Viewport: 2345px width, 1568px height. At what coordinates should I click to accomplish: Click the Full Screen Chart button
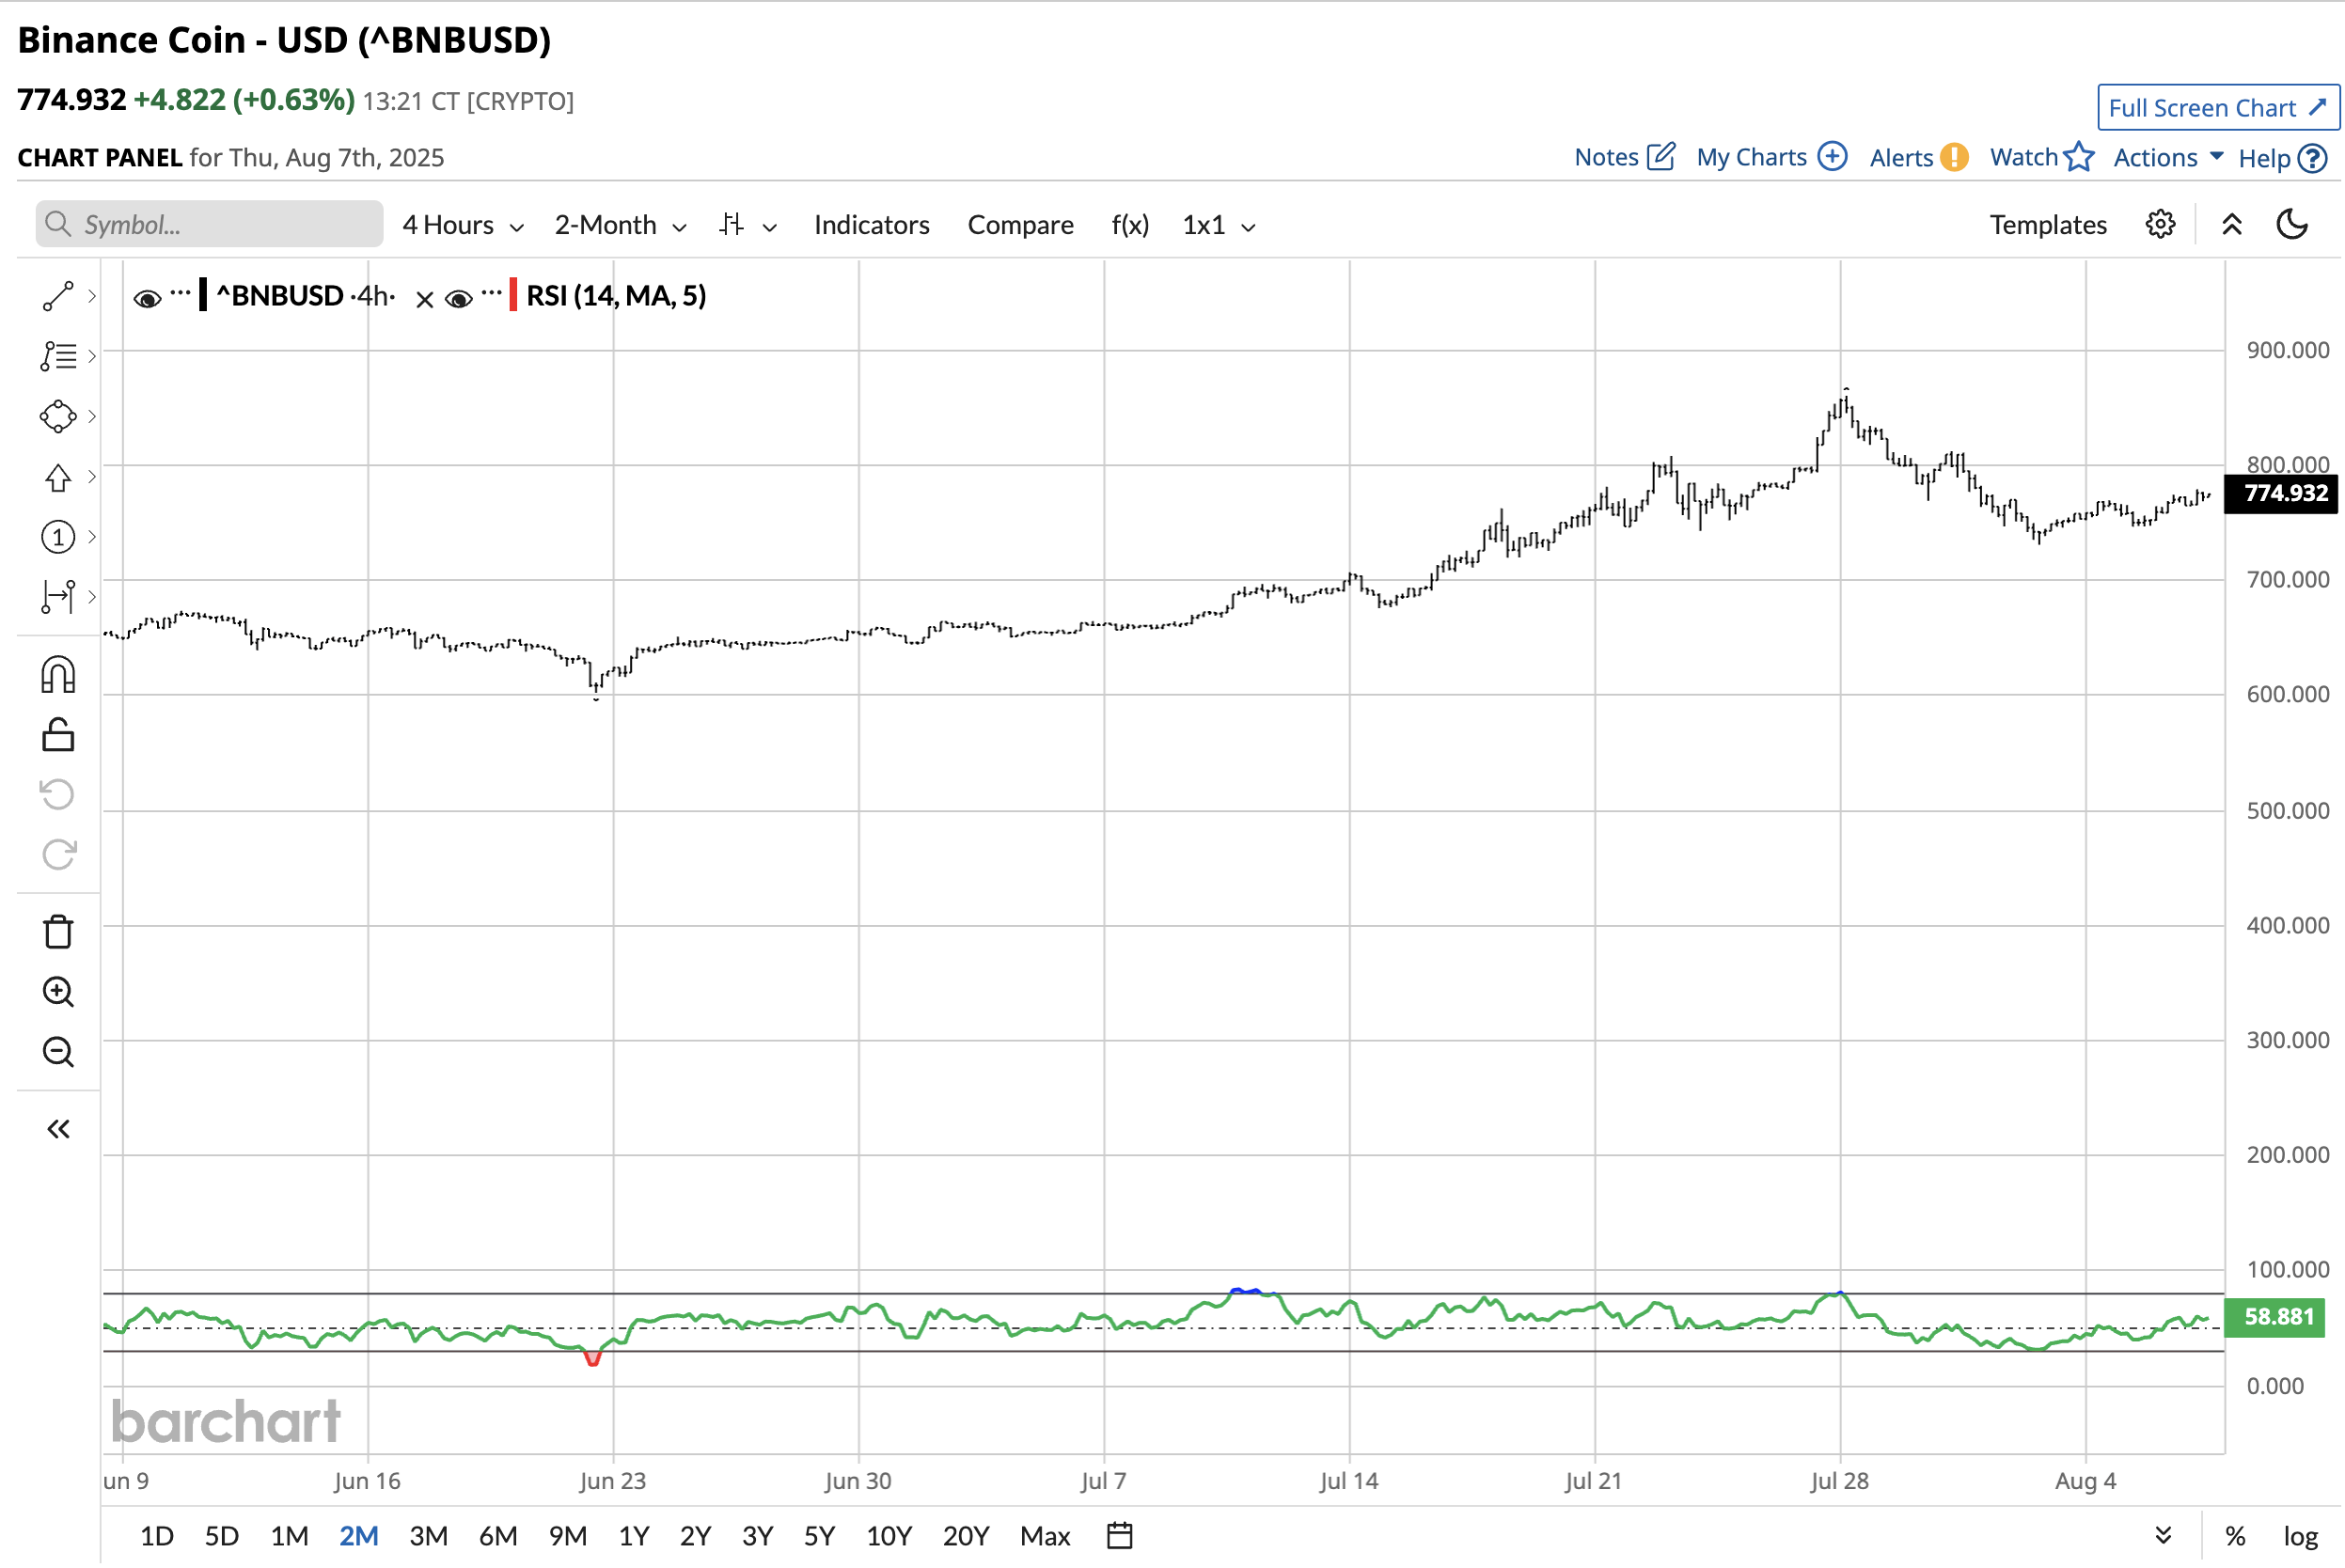[x=2218, y=108]
